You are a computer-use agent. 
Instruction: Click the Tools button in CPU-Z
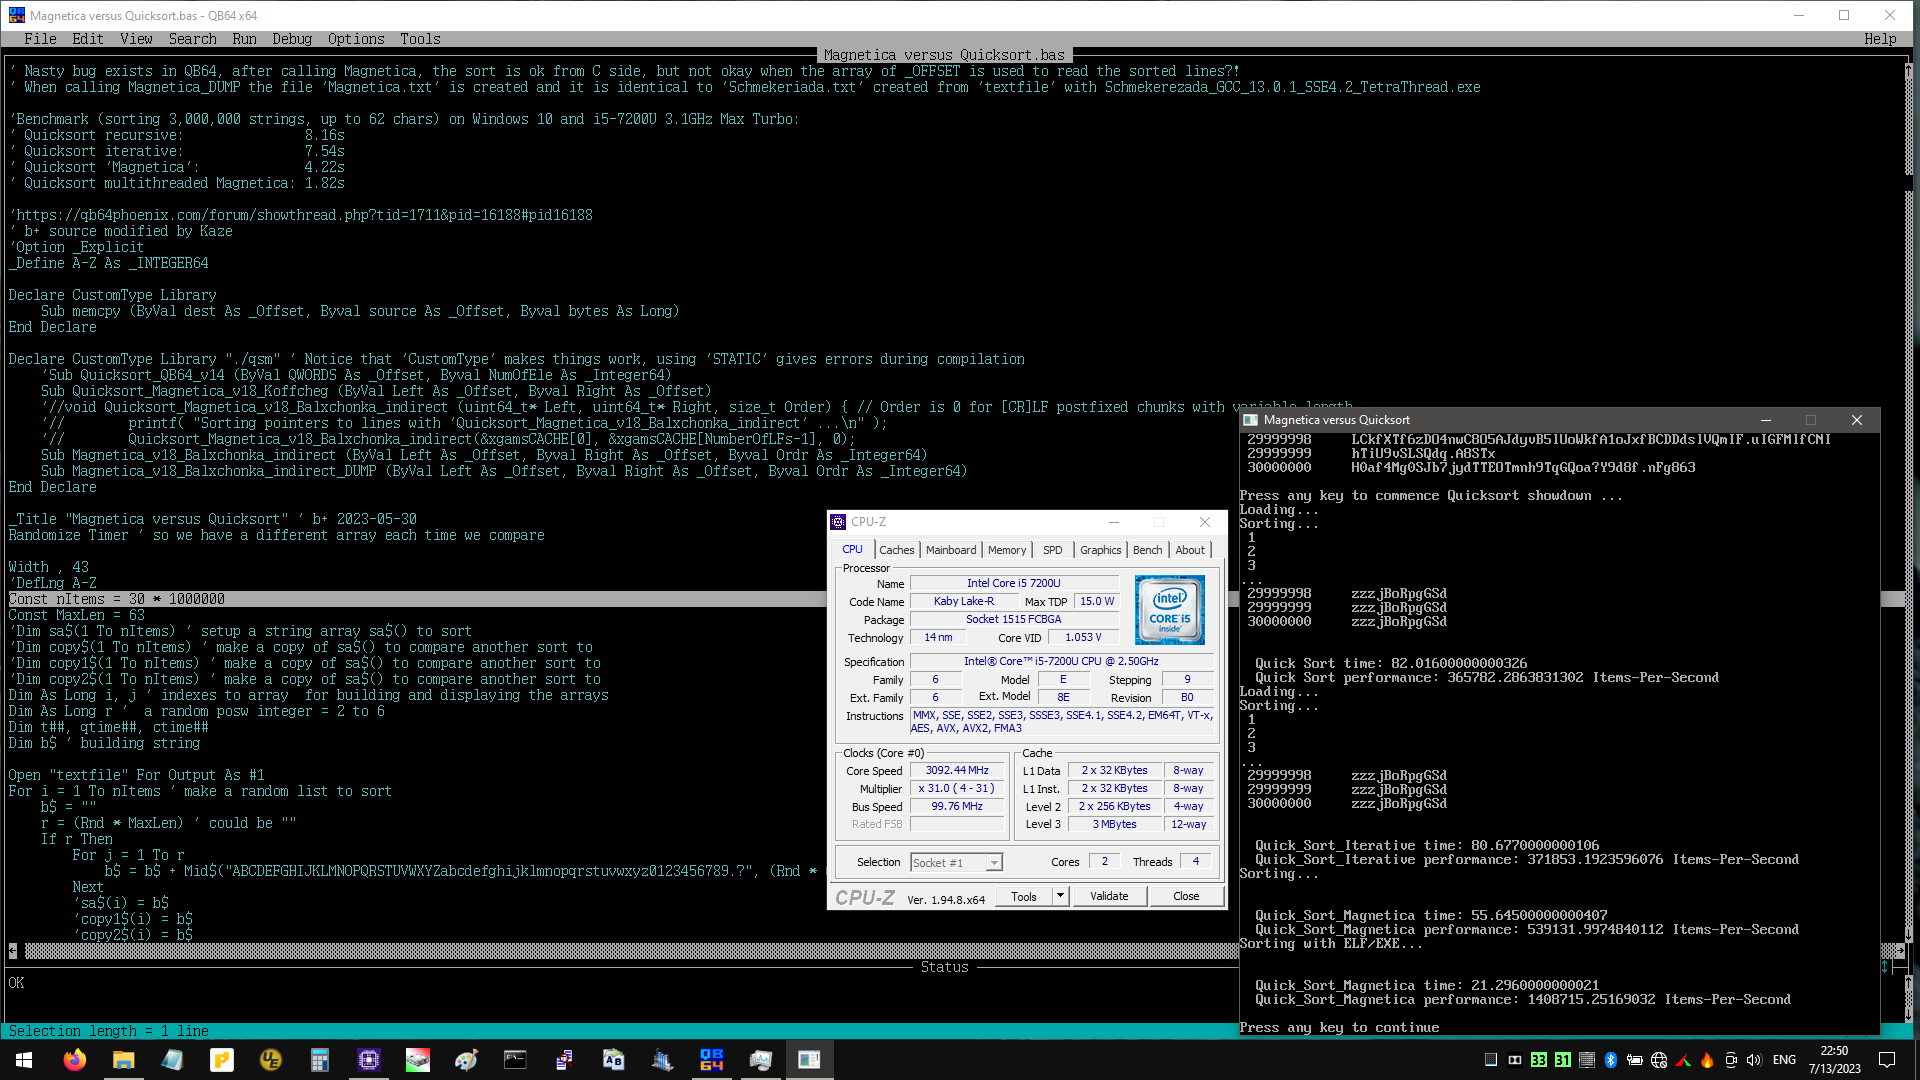1024,896
